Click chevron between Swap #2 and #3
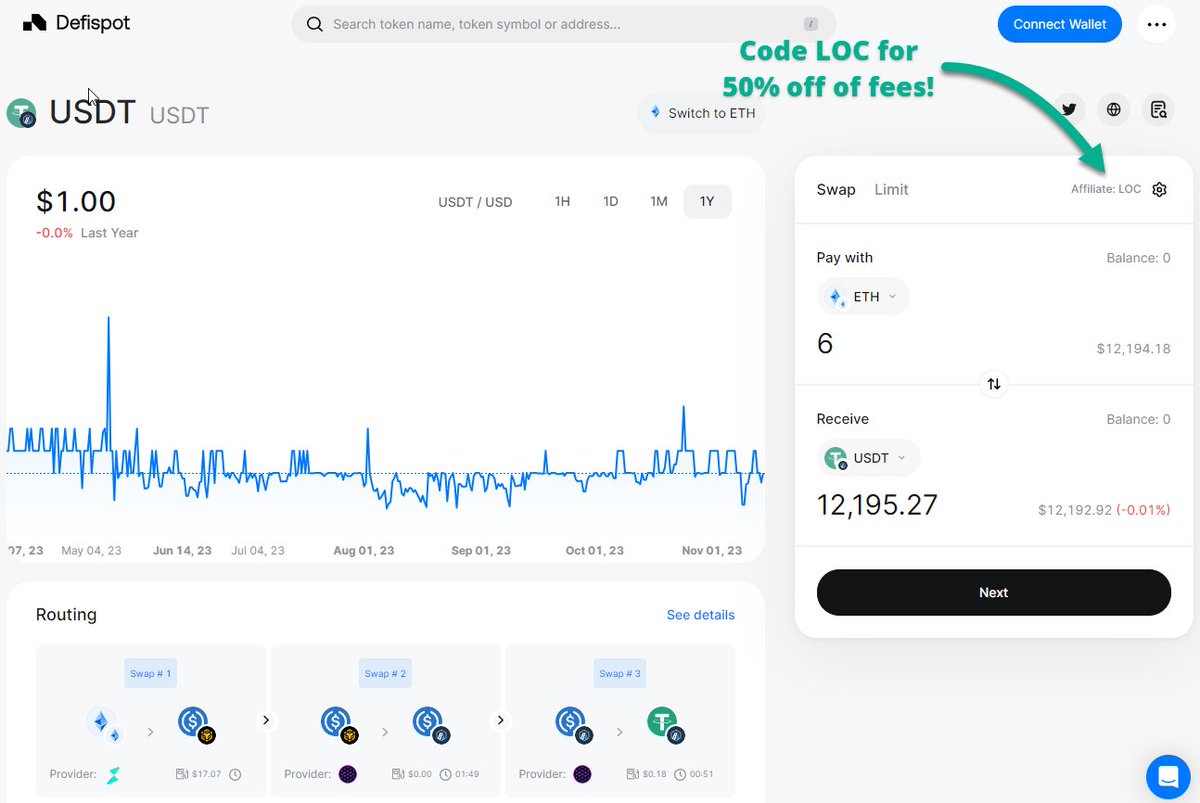The image size is (1200, 803). (501, 720)
